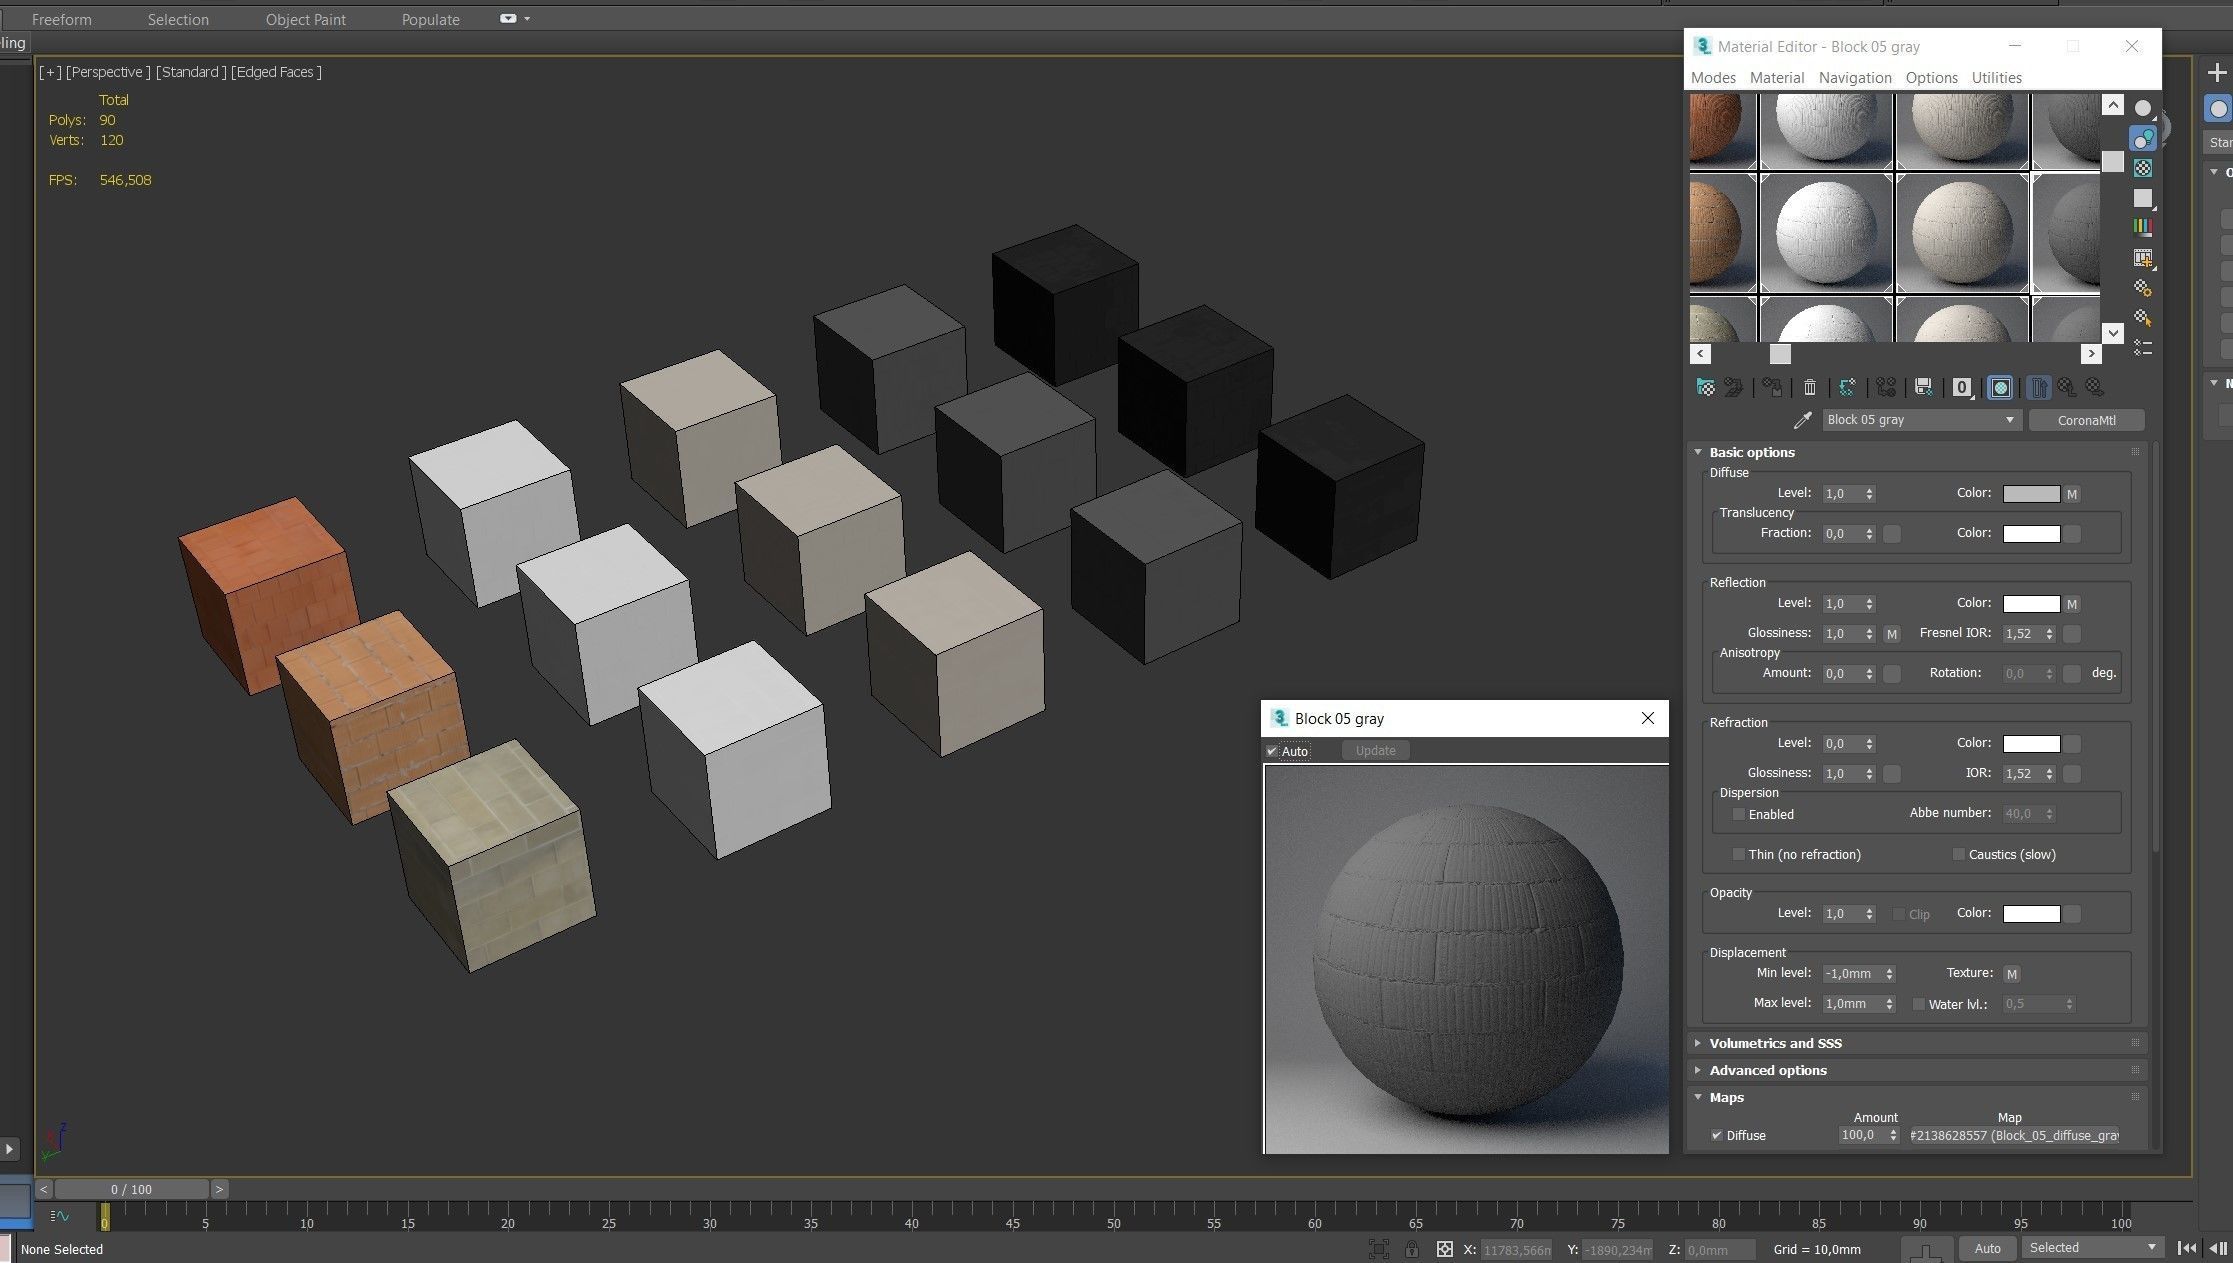
Task: Open the Utilities menu in Material Editor
Action: 1996,77
